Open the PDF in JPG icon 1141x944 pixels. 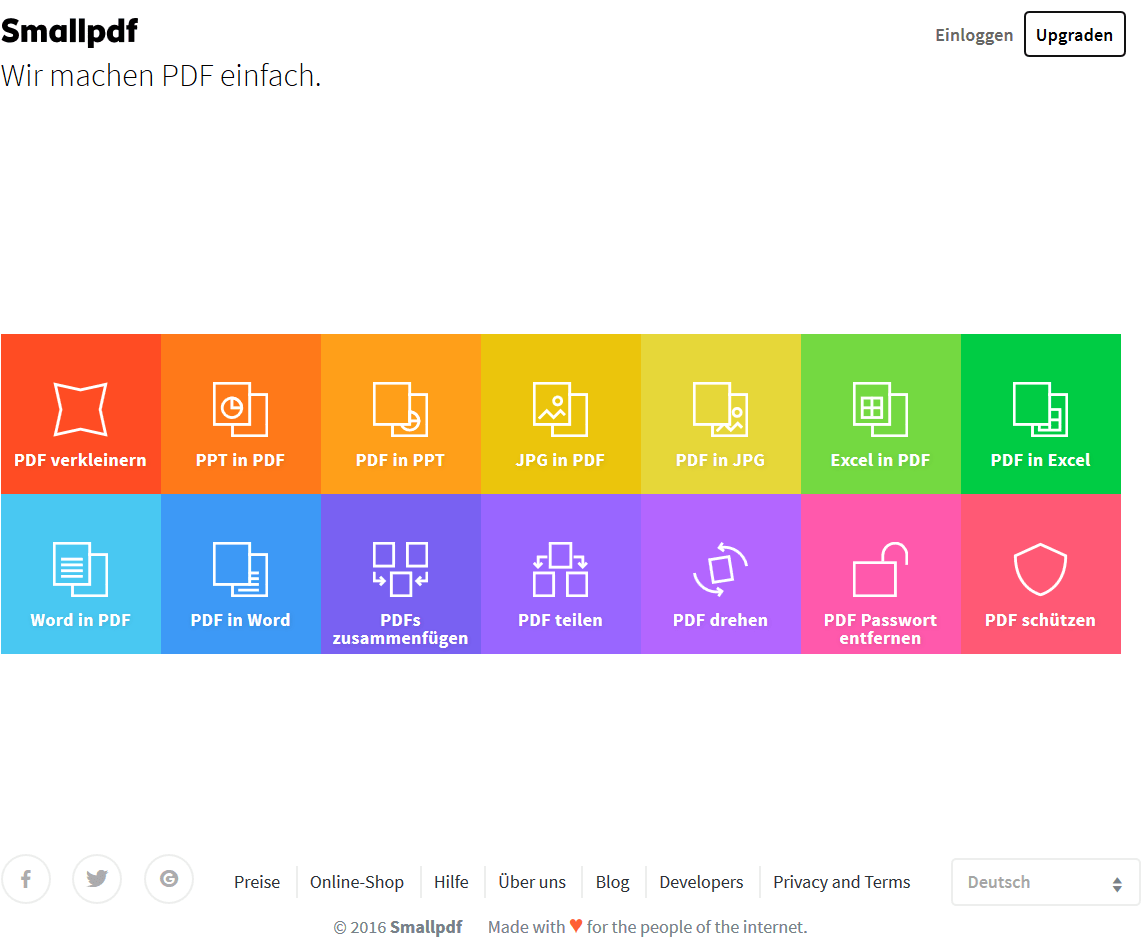(x=720, y=409)
